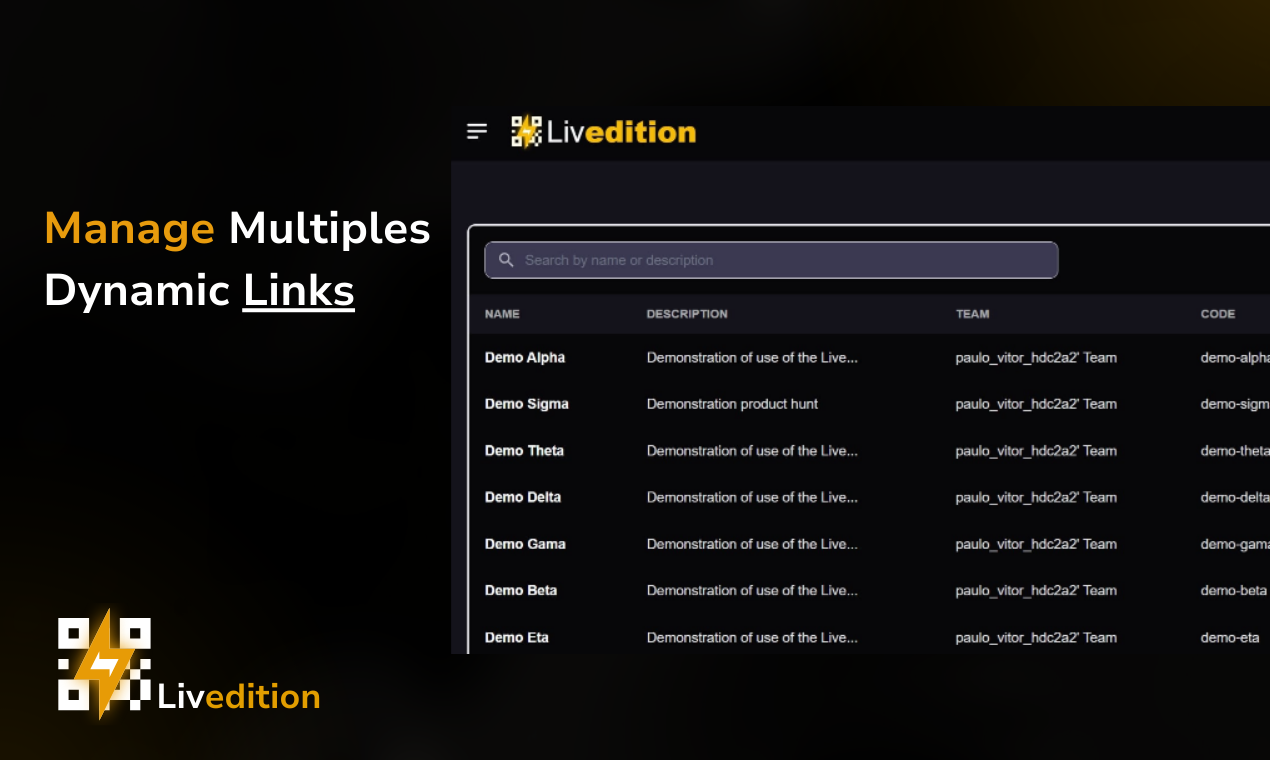1270x760 pixels.
Task: Click the description cell of Demo Beta
Action: (x=752, y=590)
